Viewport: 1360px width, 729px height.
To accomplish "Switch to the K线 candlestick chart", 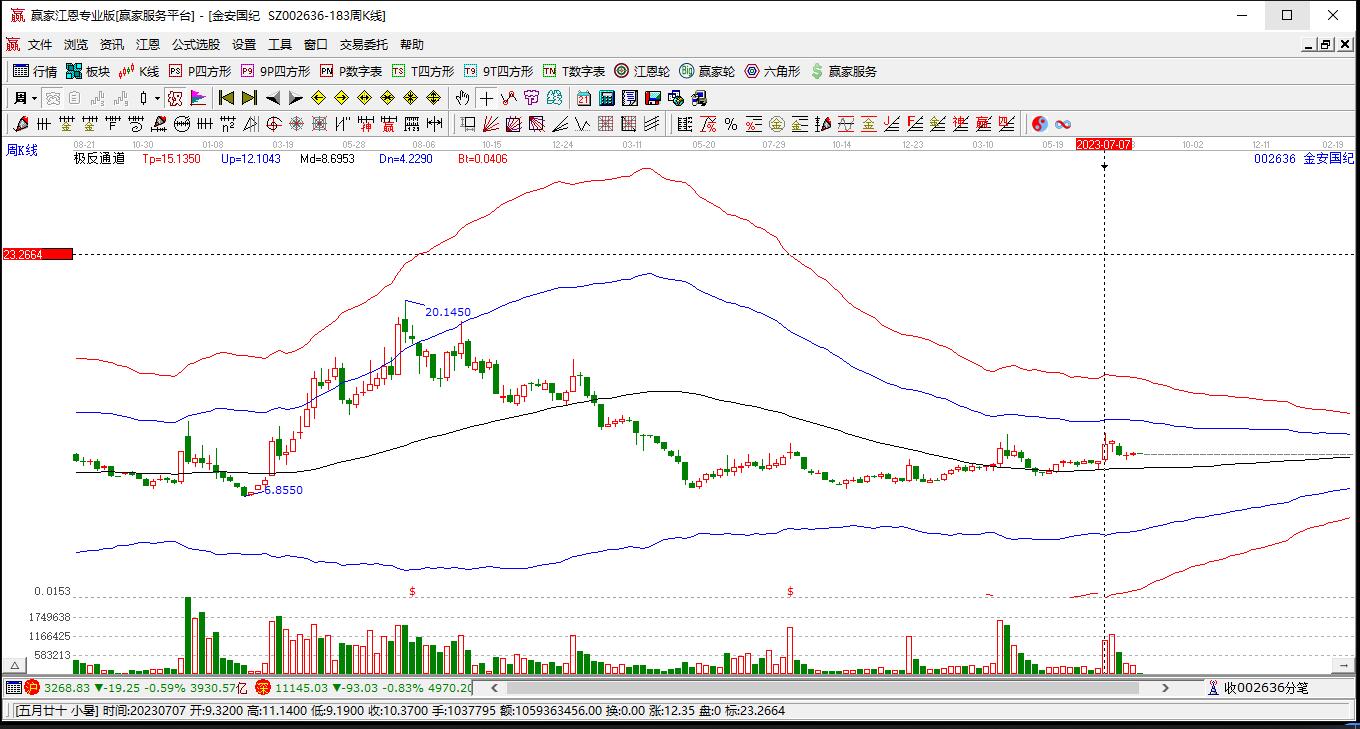I will (x=139, y=71).
